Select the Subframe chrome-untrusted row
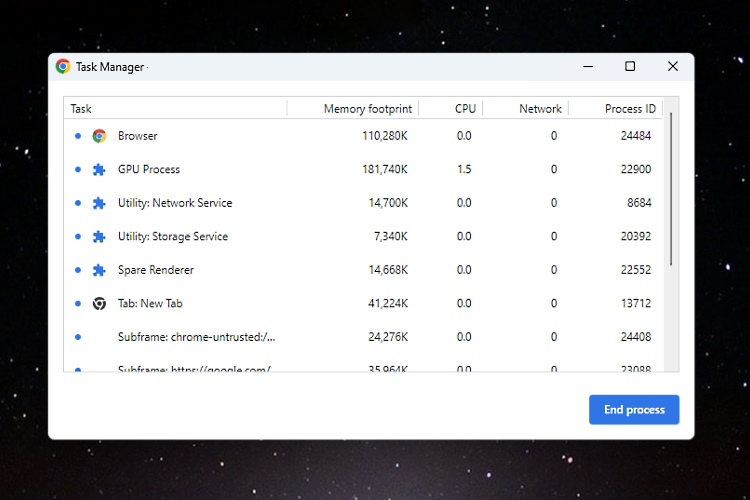This screenshot has width=750, height=500. 364,337
